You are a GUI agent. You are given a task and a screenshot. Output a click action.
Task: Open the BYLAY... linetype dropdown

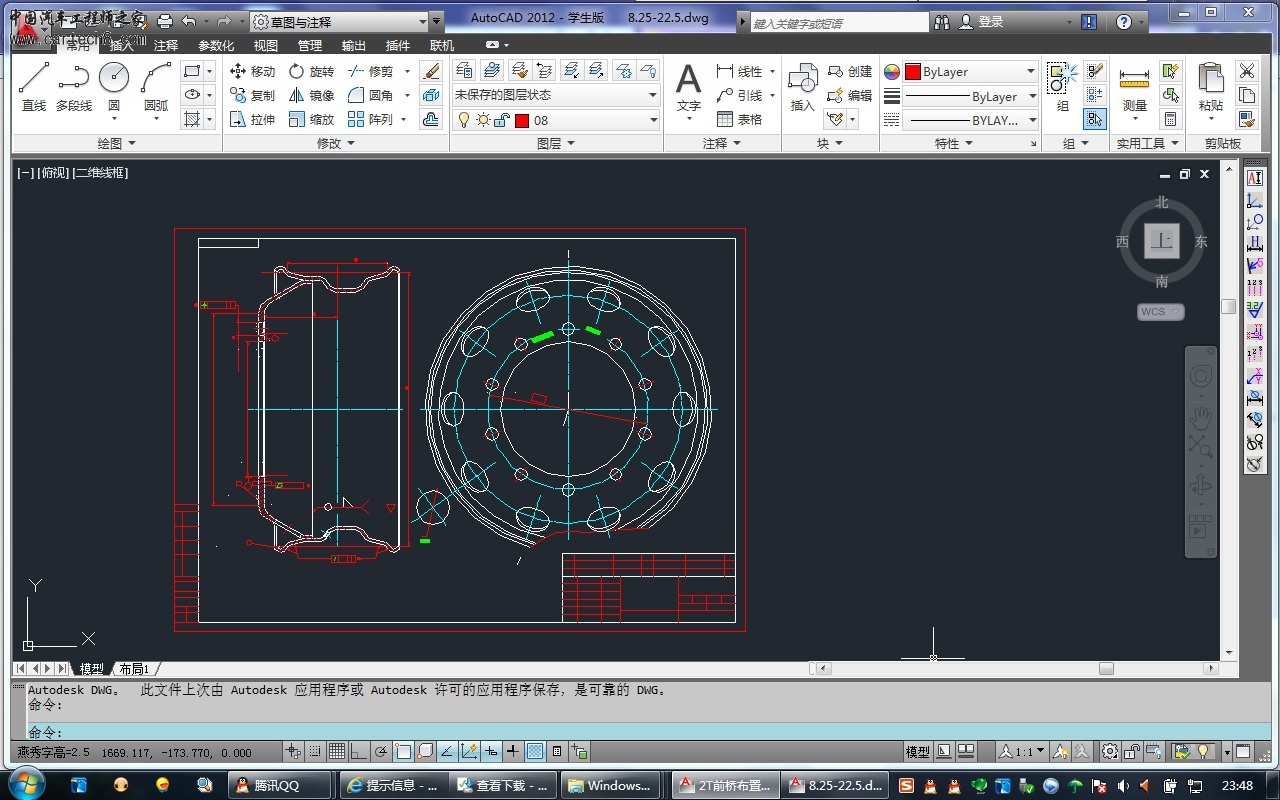[971, 120]
